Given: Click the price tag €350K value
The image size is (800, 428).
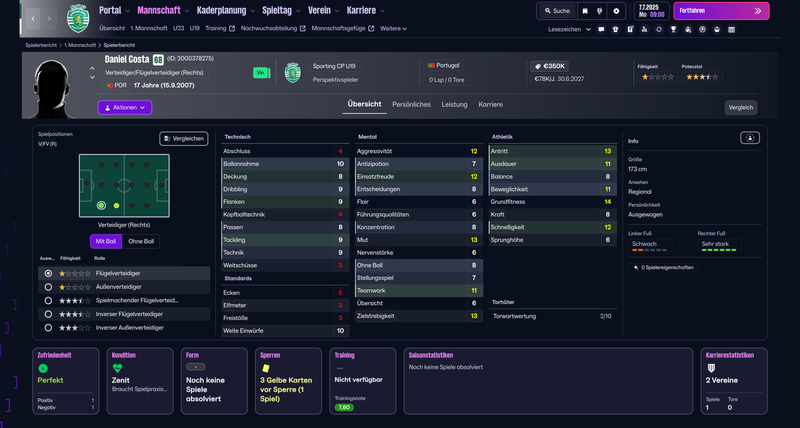Looking at the screenshot, I should click(x=549, y=66).
